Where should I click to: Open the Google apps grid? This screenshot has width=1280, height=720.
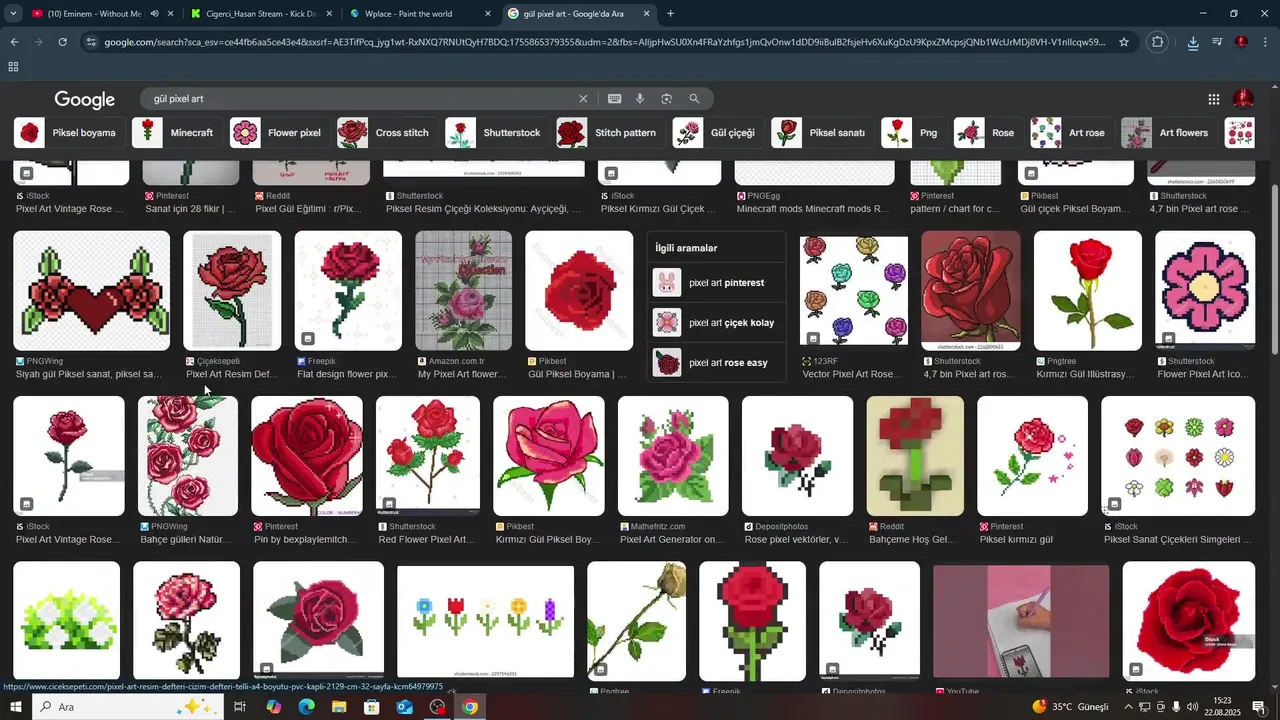coord(1213,99)
